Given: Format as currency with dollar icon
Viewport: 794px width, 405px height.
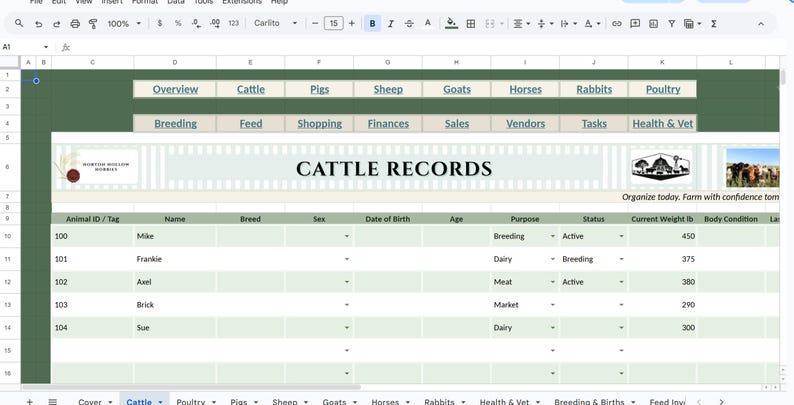Looking at the screenshot, I should point(160,23).
